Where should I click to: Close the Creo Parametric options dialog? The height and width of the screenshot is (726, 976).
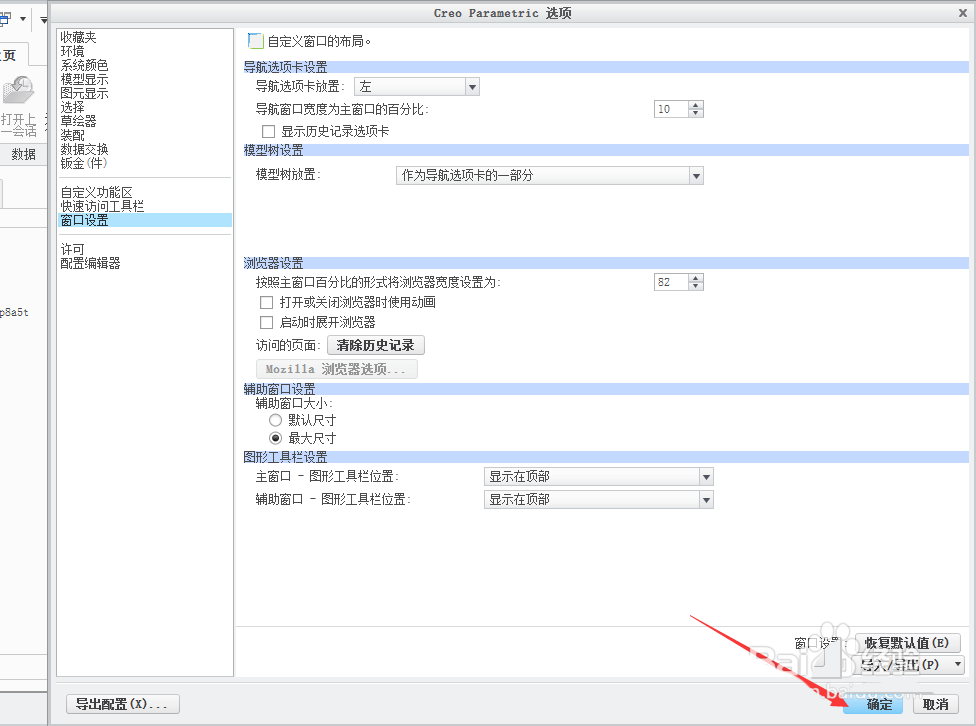pos(962,12)
